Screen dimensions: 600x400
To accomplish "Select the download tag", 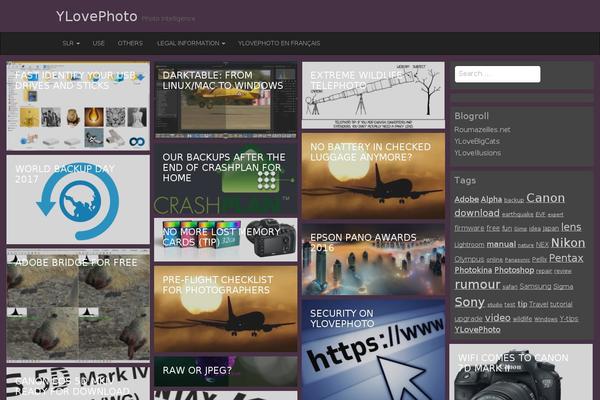I will [477, 213].
